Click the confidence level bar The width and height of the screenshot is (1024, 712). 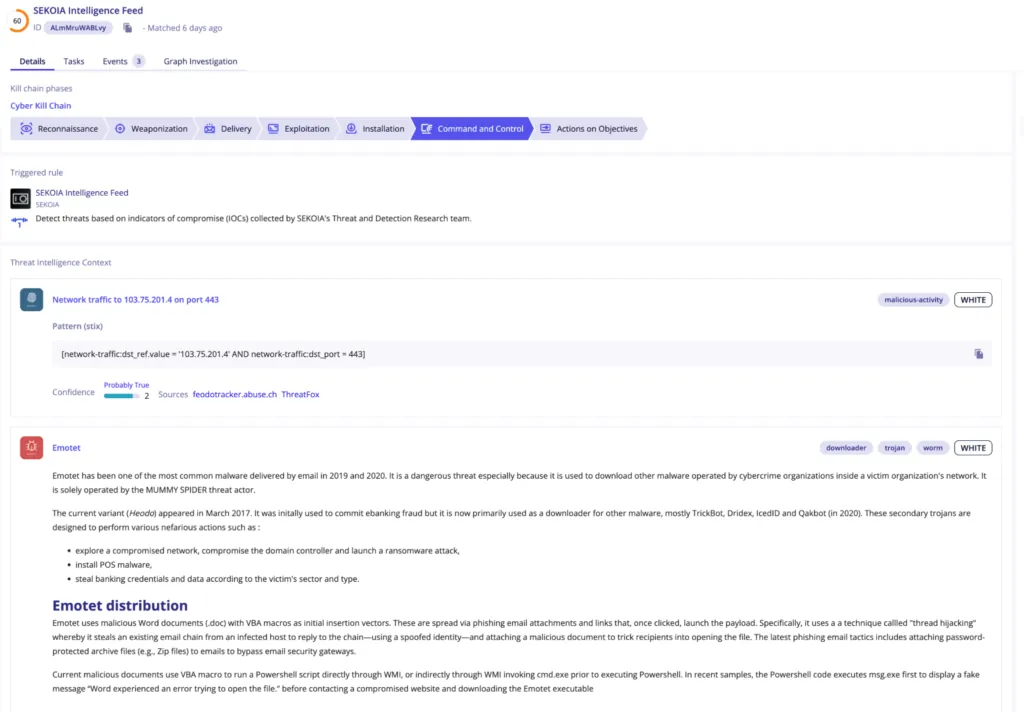(121, 396)
